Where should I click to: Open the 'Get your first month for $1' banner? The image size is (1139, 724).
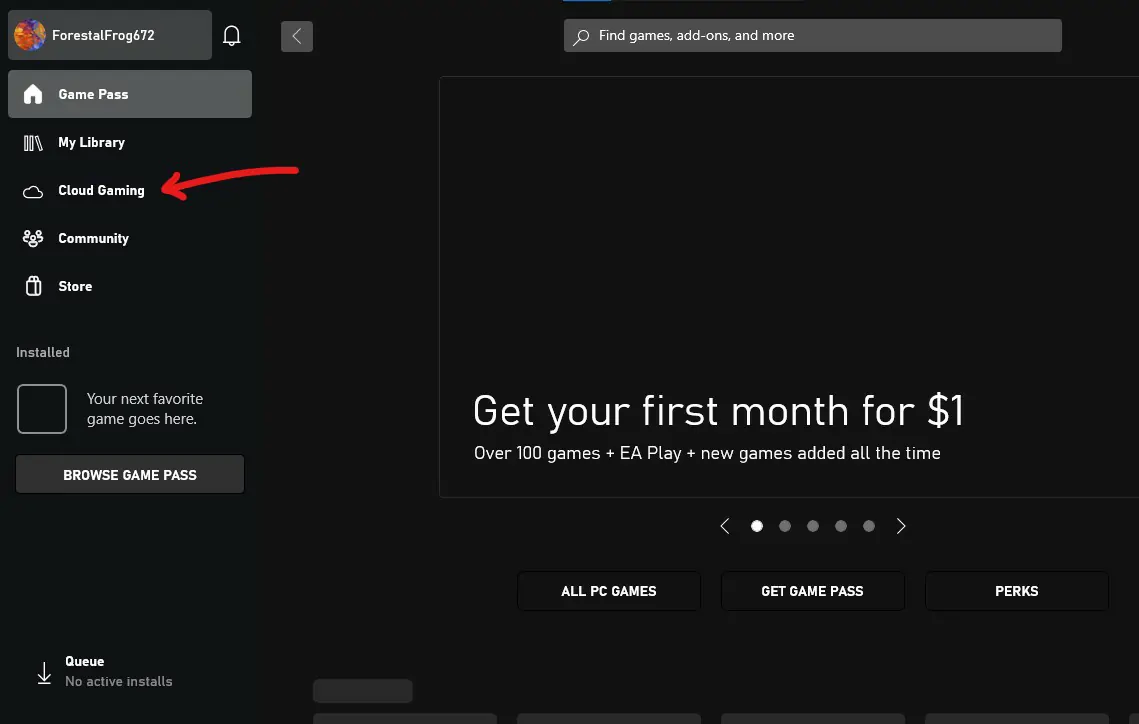(789, 287)
